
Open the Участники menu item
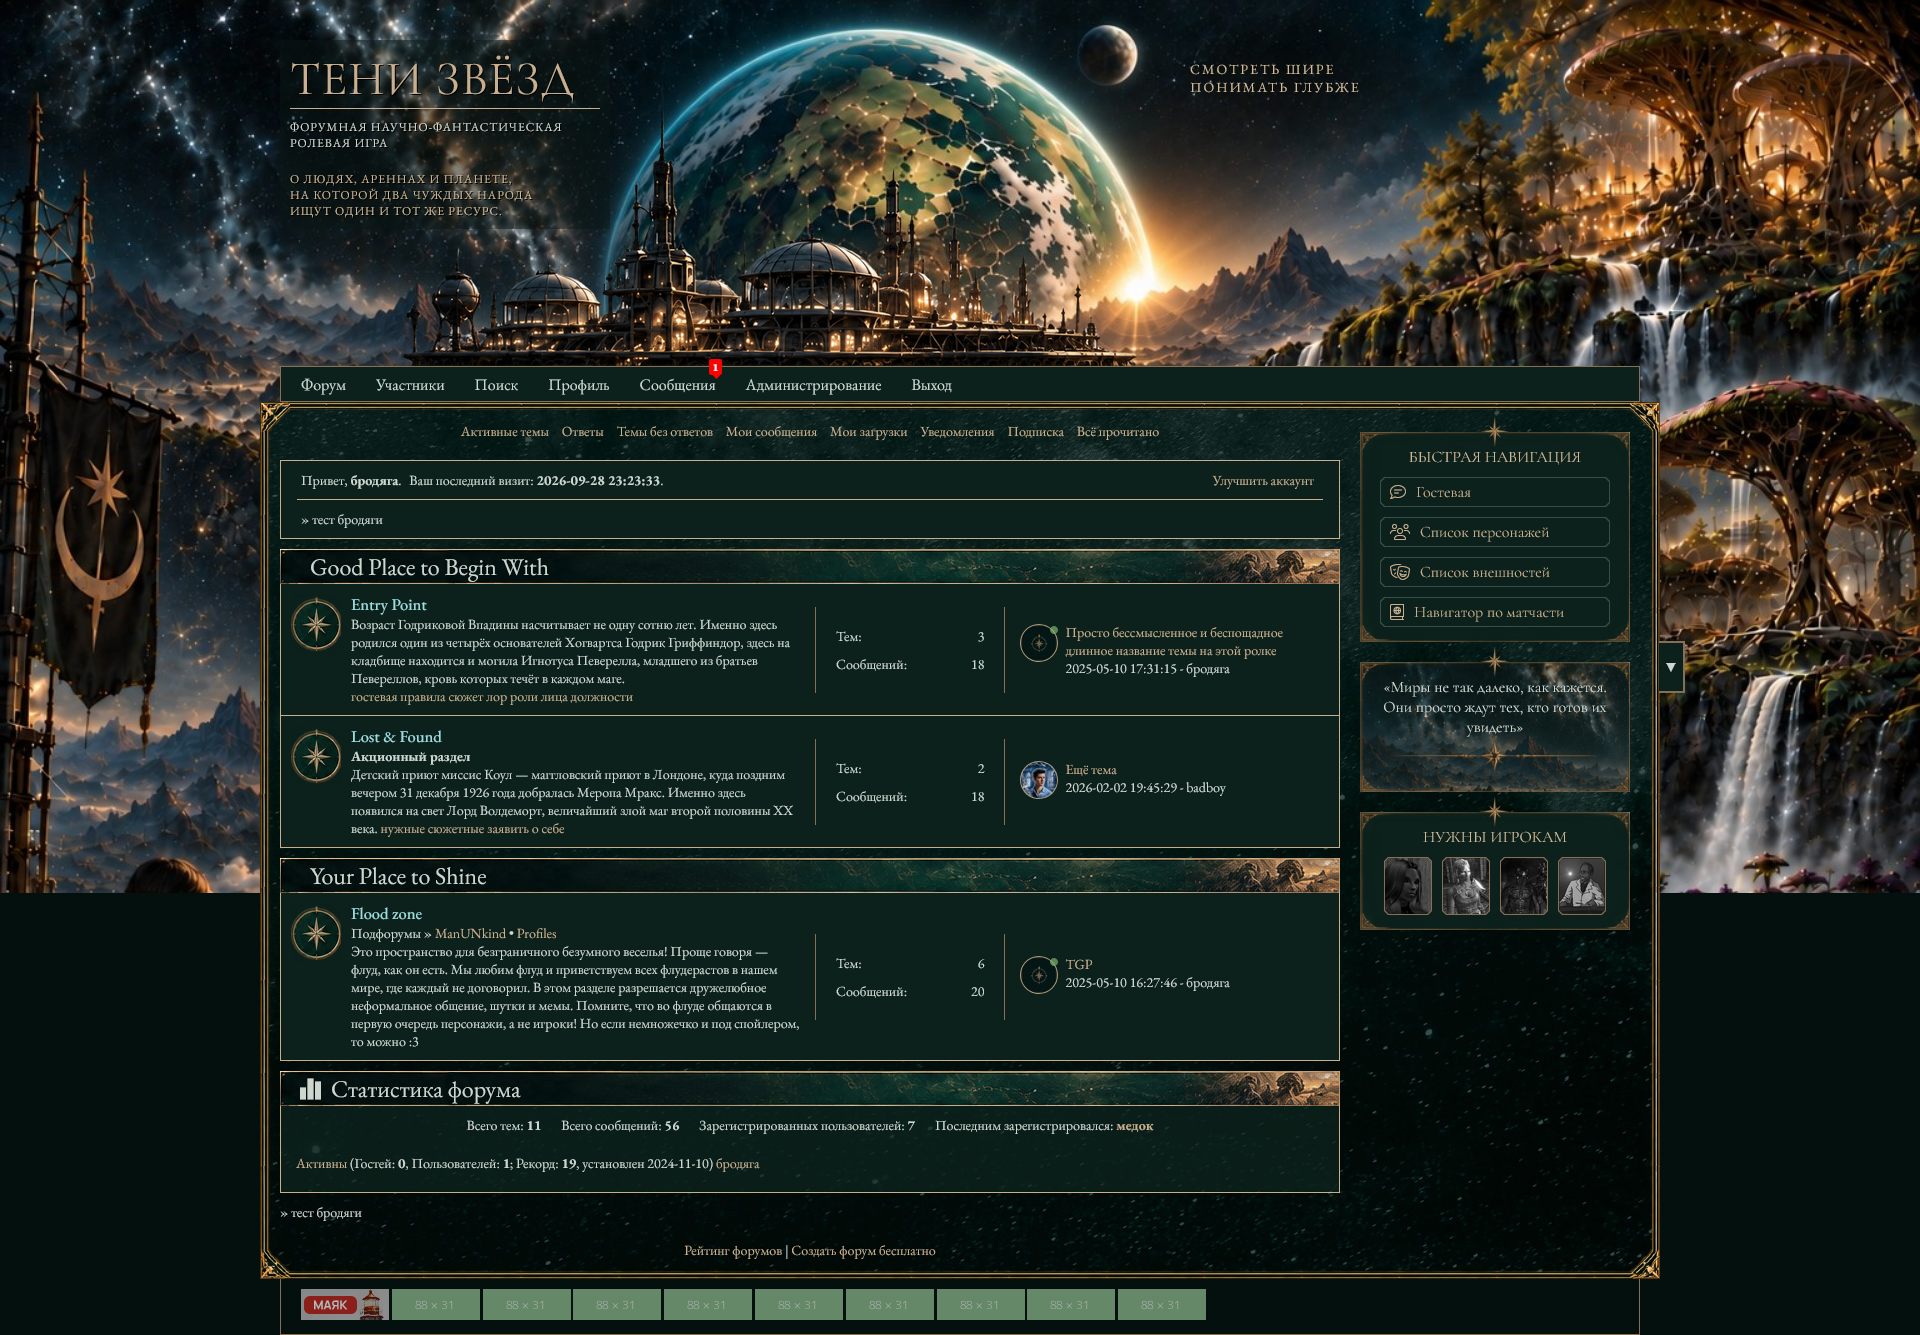(x=410, y=385)
